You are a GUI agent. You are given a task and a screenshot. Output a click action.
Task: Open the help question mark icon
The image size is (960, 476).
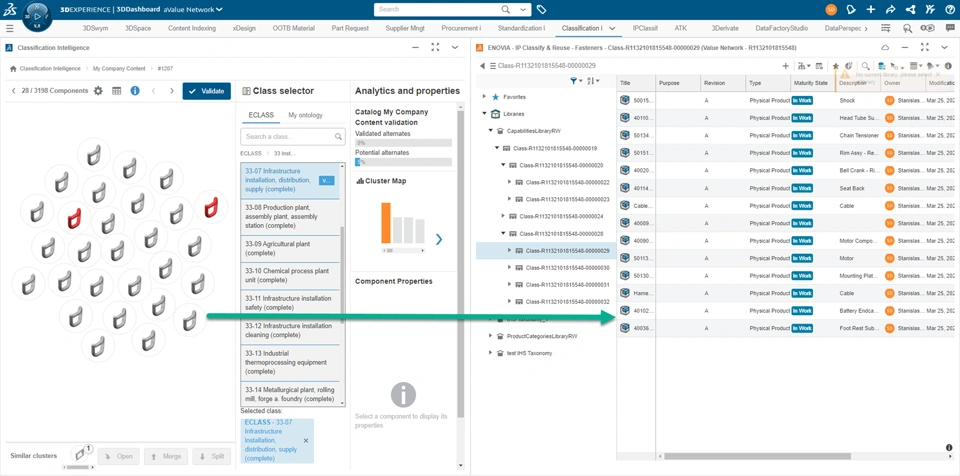(948, 9)
